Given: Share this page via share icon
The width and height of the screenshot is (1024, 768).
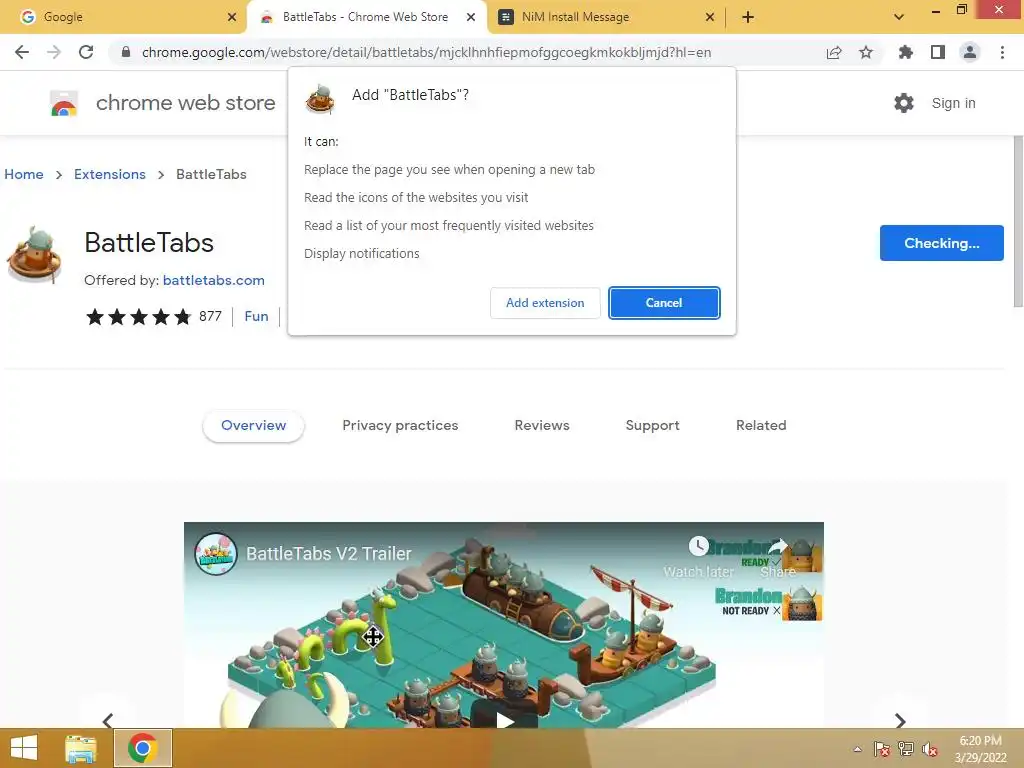Looking at the screenshot, I should (834, 52).
